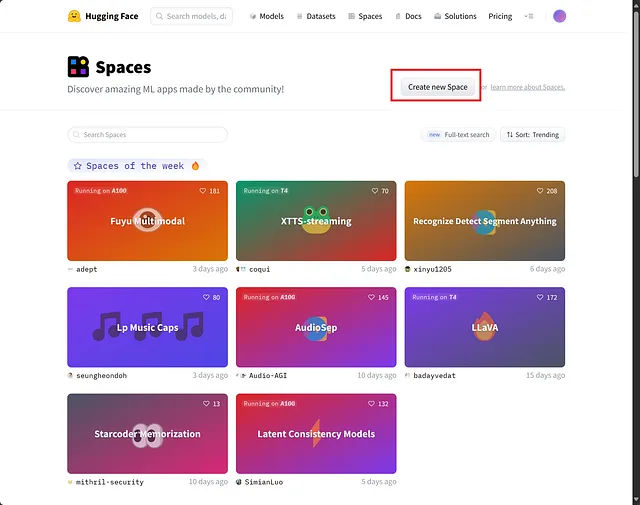Open the AudioSep space card
The height and width of the screenshot is (505, 640).
point(316,327)
